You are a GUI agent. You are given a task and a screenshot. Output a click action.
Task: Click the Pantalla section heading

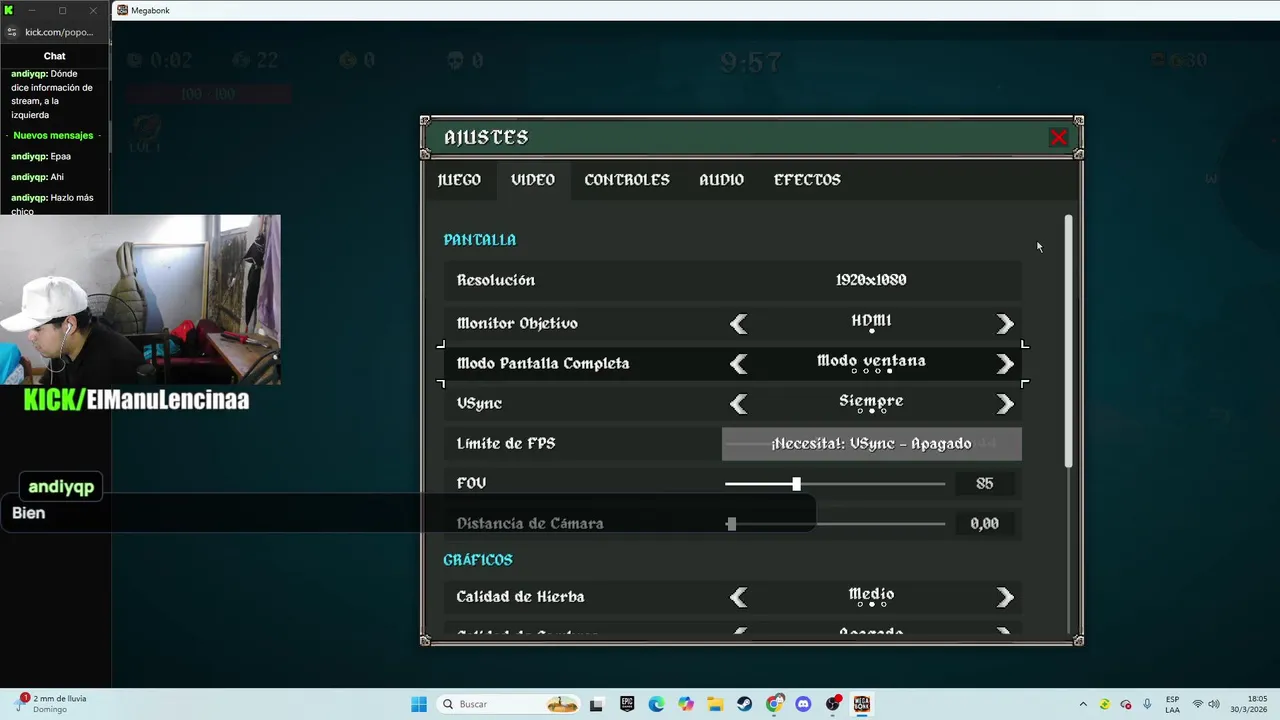point(480,240)
